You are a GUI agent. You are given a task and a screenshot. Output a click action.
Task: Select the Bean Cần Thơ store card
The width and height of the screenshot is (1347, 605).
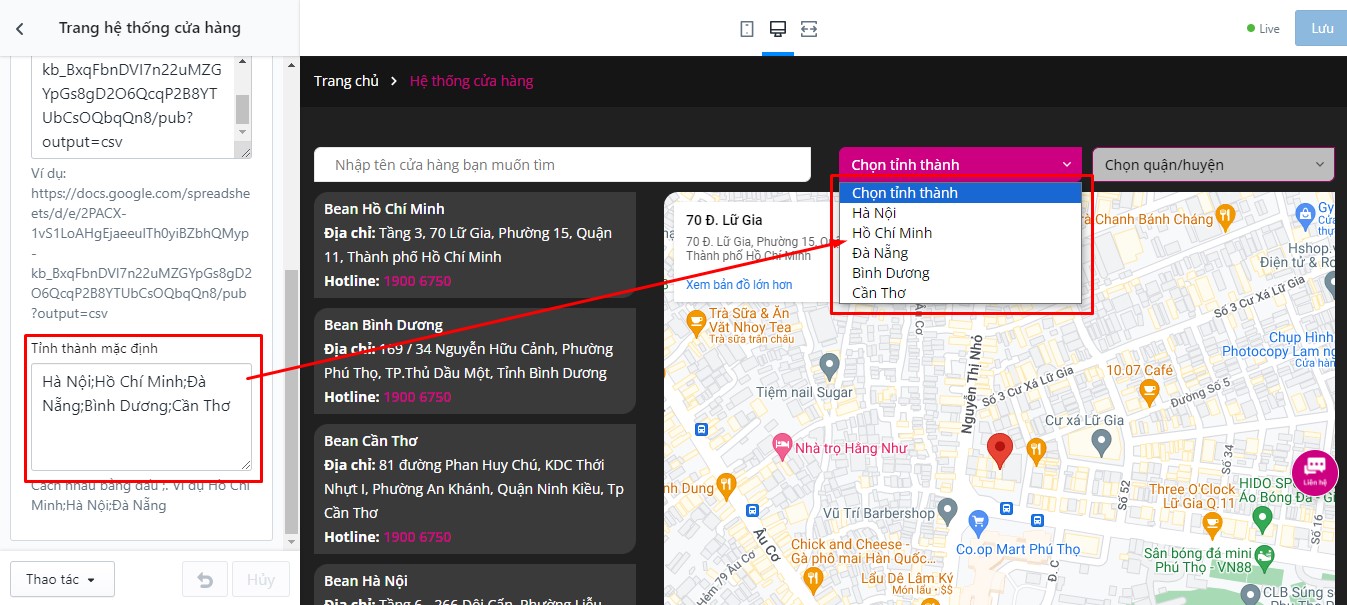click(475, 489)
